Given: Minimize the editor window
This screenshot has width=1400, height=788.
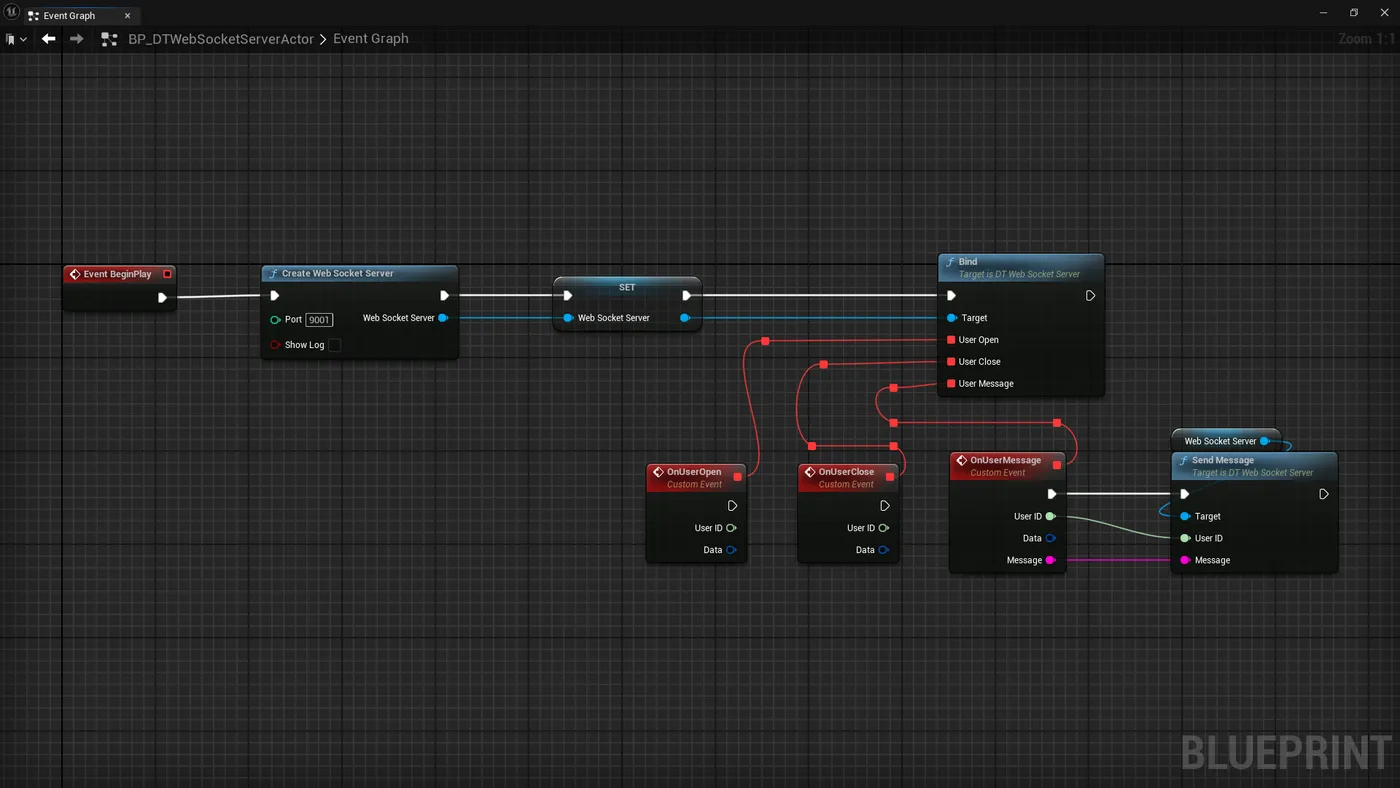Looking at the screenshot, I should coord(1323,13).
